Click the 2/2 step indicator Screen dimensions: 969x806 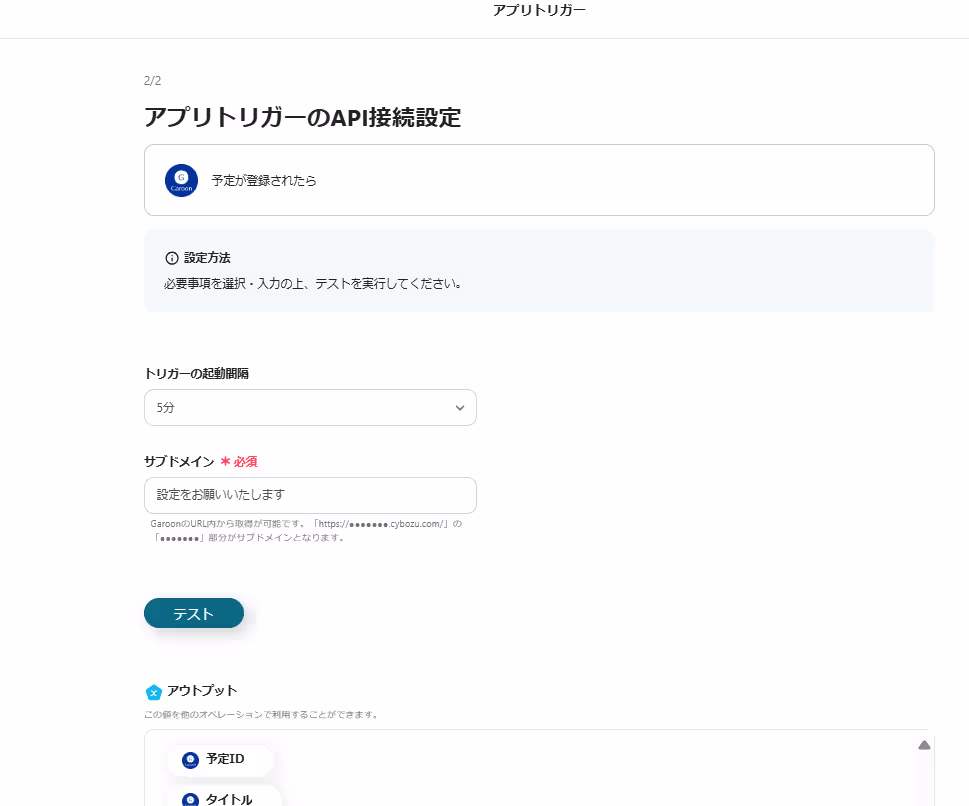(x=153, y=80)
